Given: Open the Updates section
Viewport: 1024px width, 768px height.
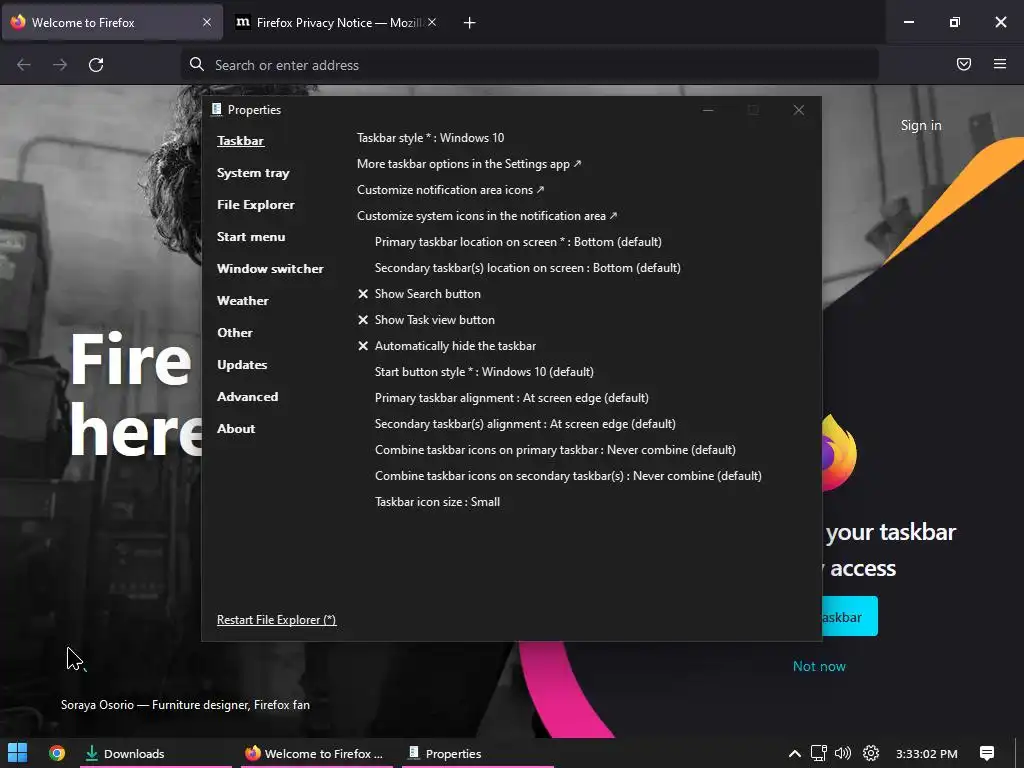Looking at the screenshot, I should point(242,365).
